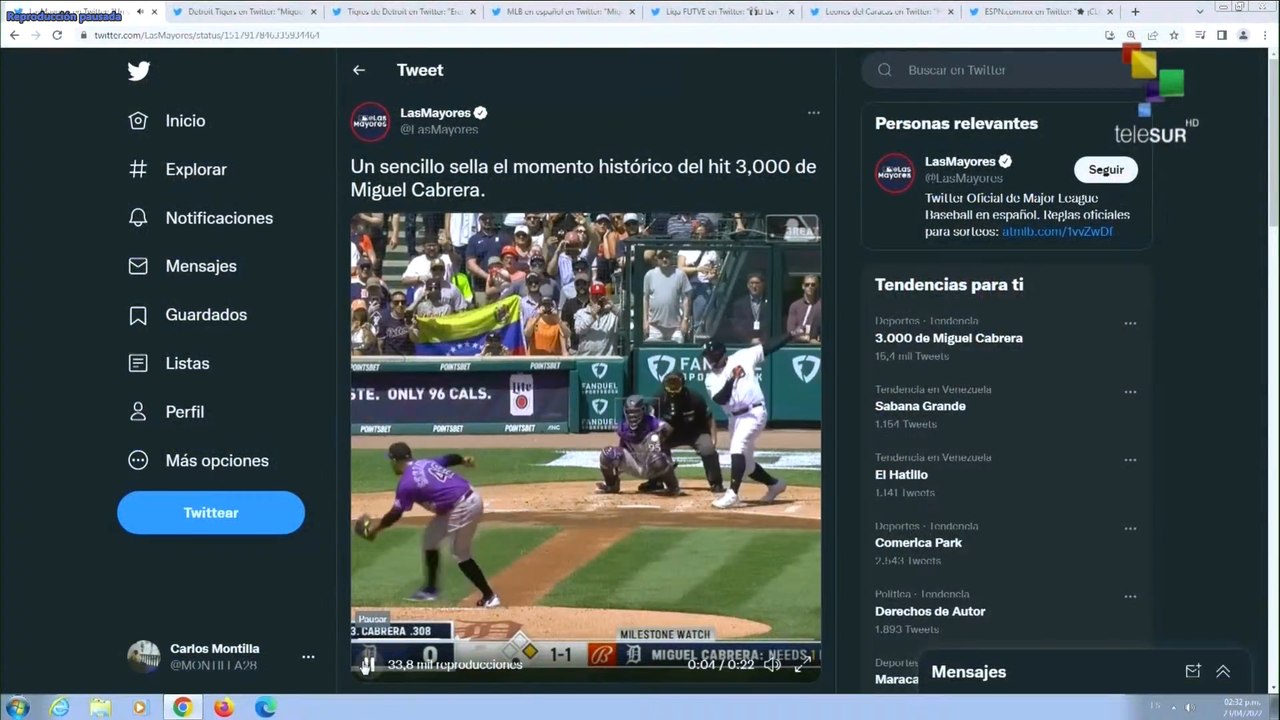Go back using the Tweet back arrow
Viewport: 1280px width, 720px height.
359,70
